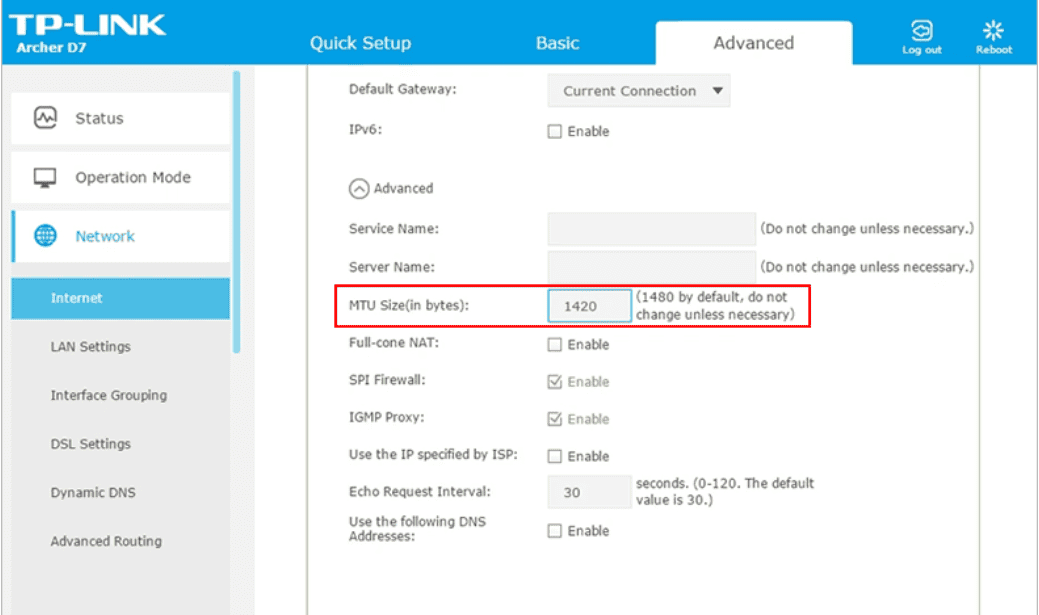Toggle Use the IP specified by ISP
Screen dimensions: 1039x615
point(555,457)
